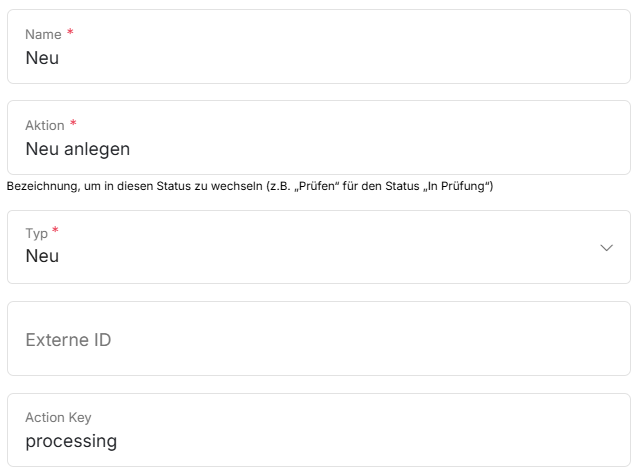The width and height of the screenshot is (637, 473).
Task: Click the Typ field label
Action: coord(36,233)
